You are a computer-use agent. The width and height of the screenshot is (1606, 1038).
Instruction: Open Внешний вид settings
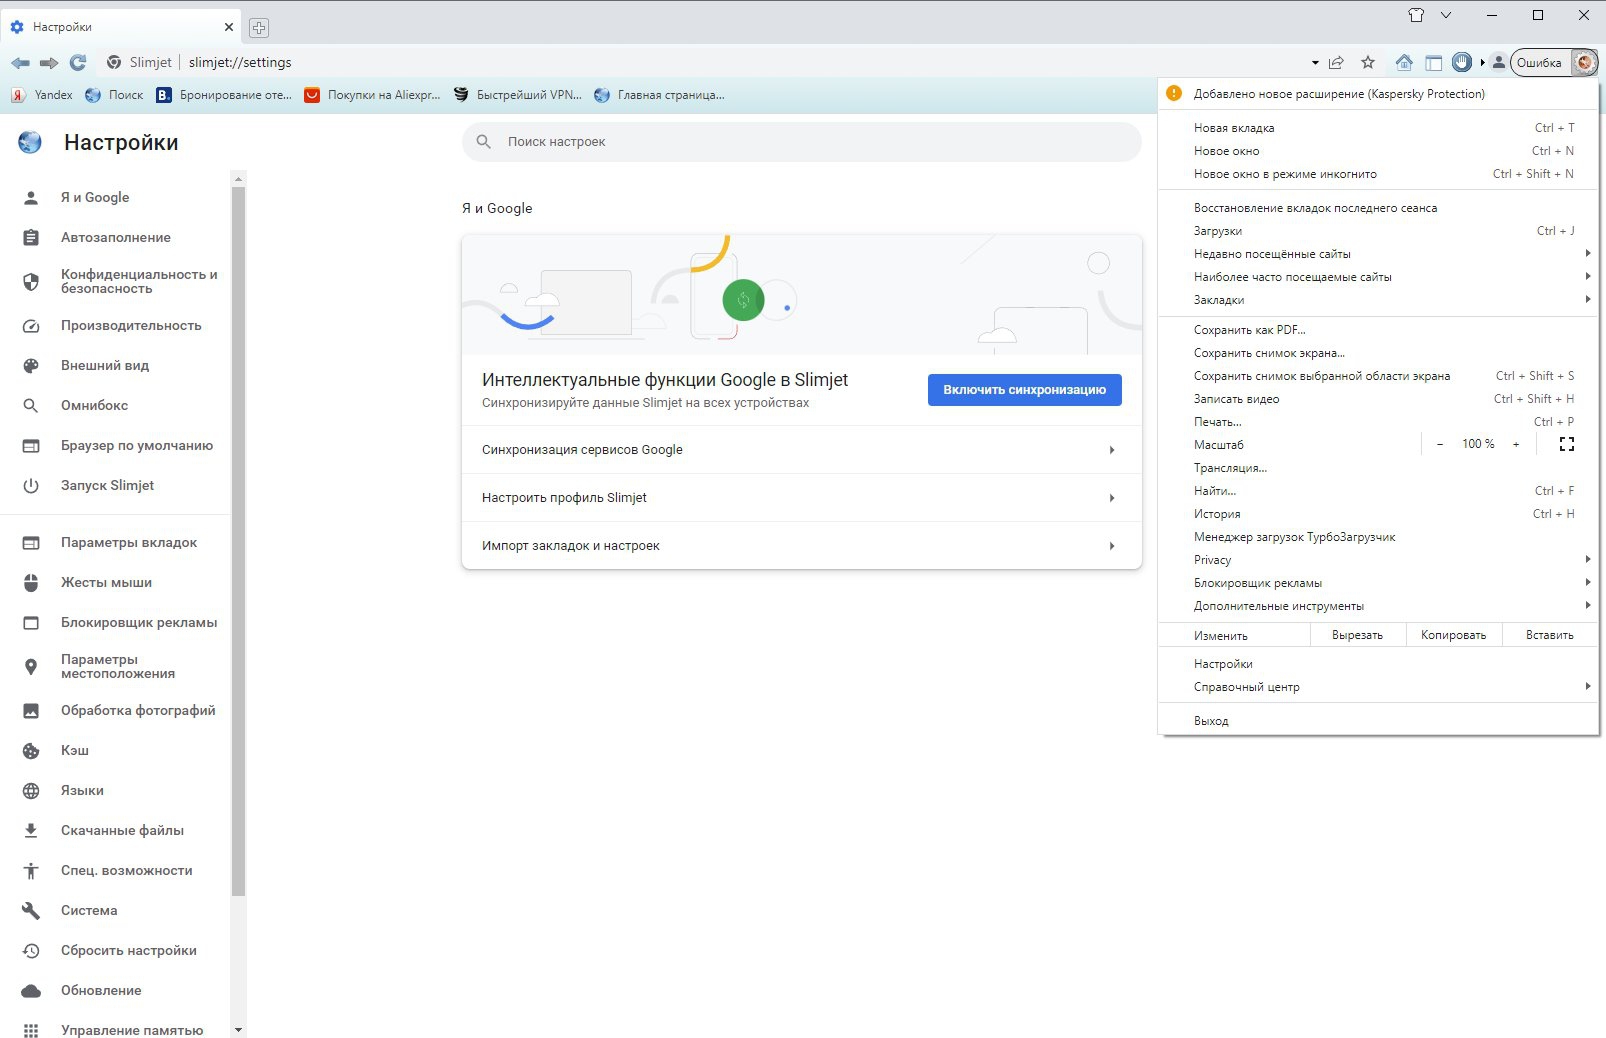click(x=115, y=365)
